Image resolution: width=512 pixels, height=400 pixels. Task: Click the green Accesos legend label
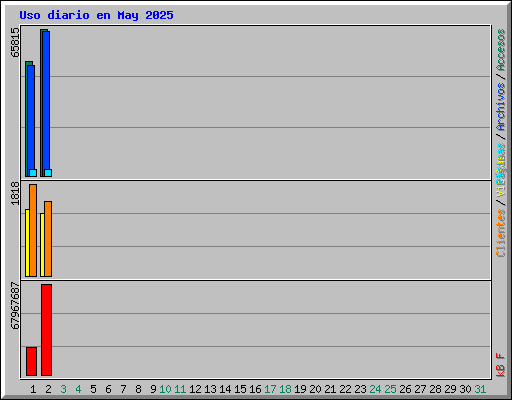(x=501, y=50)
